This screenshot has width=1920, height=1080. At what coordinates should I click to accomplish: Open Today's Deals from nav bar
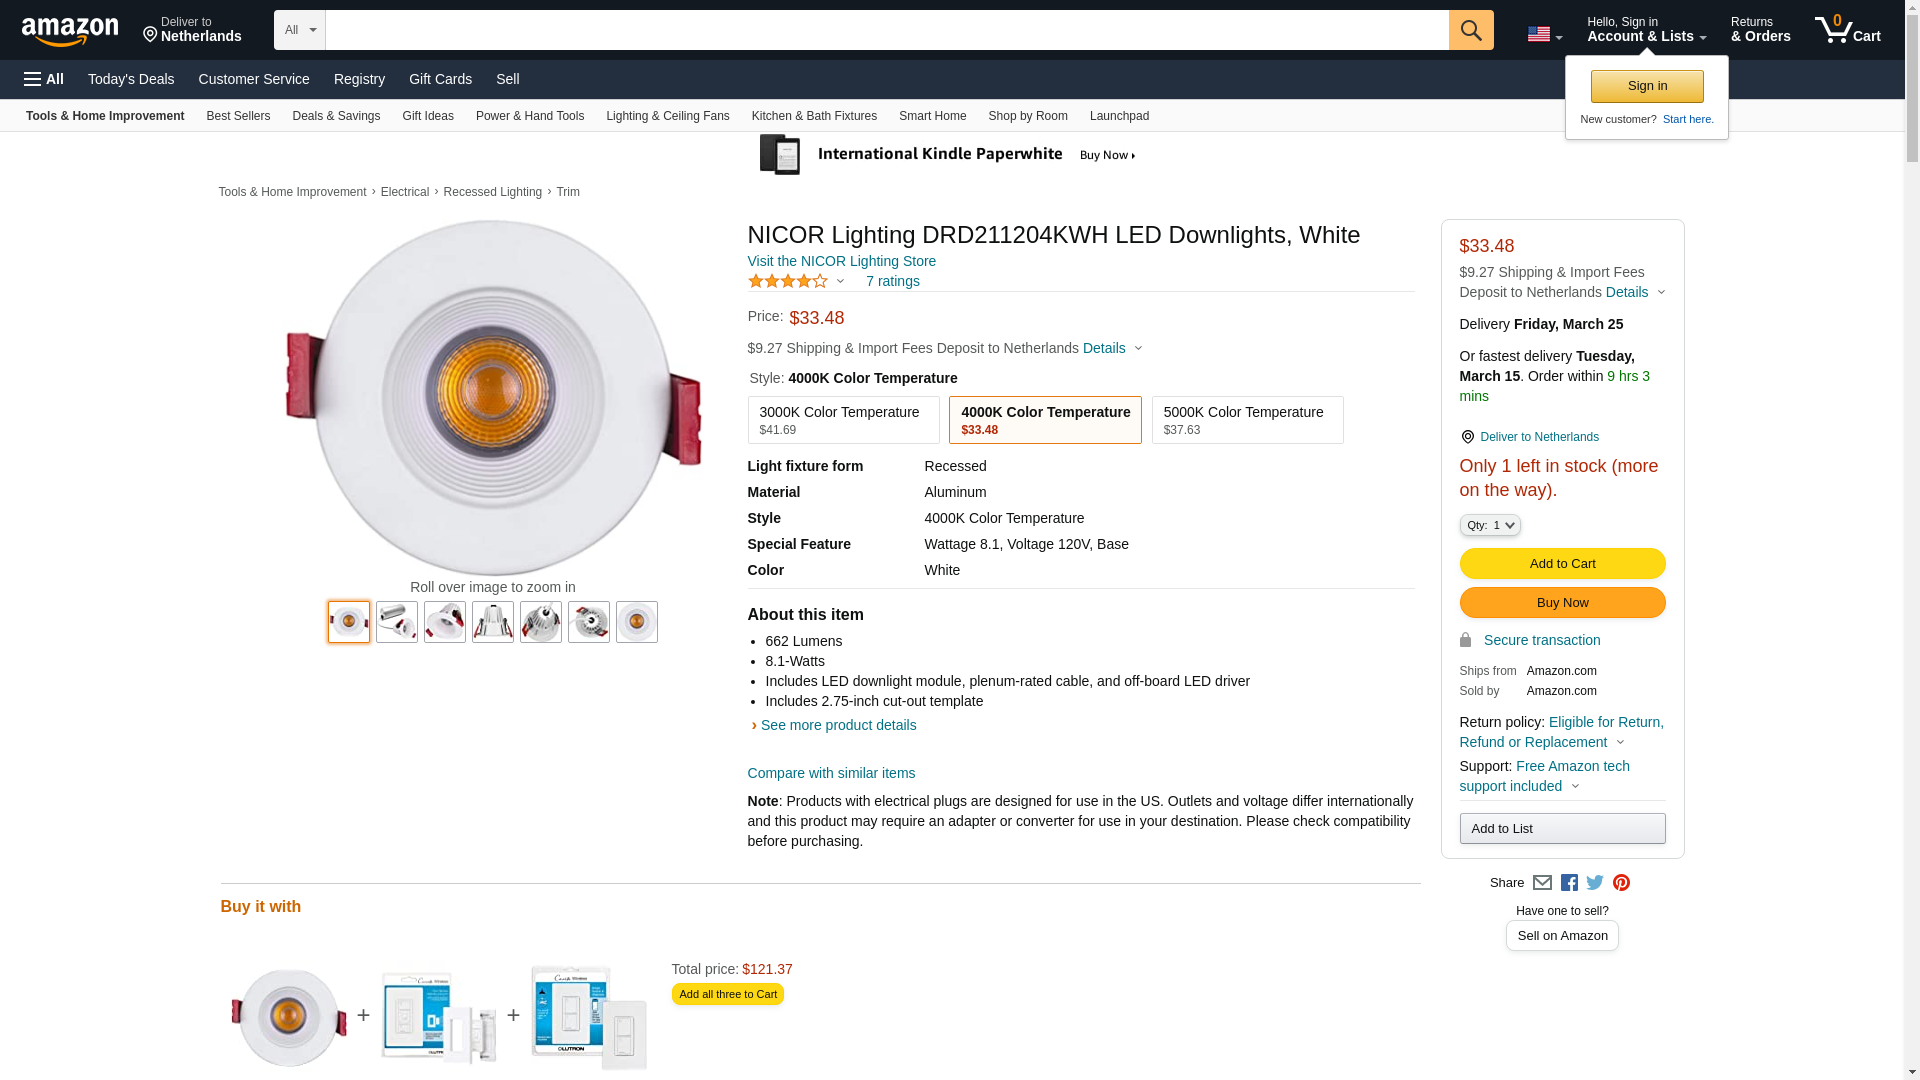pos(131,79)
